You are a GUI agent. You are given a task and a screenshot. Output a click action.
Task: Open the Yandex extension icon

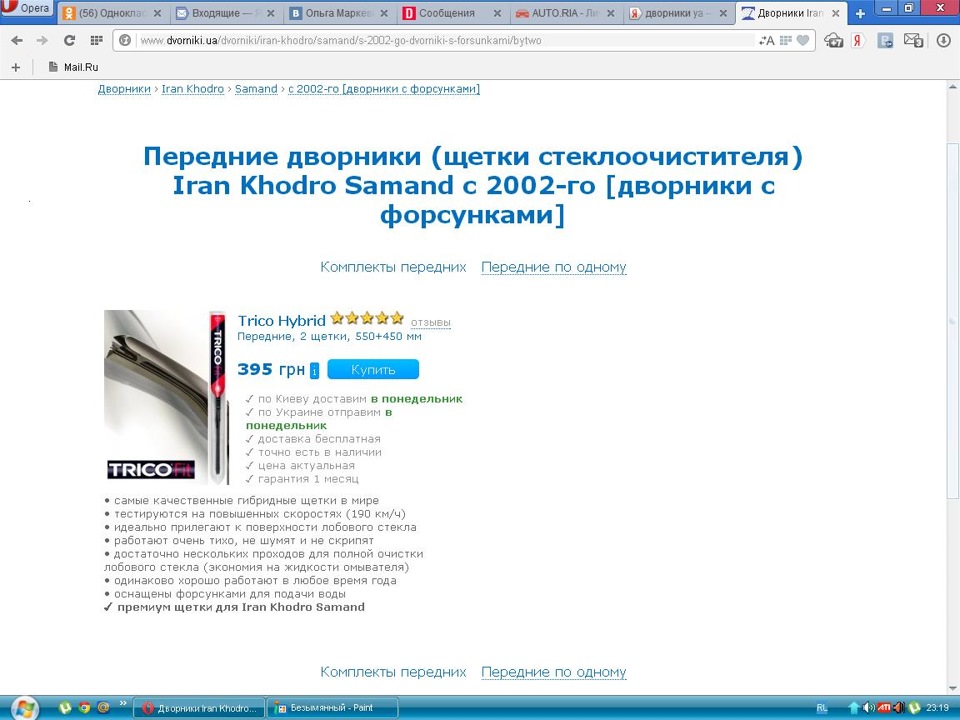pos(858,41)
